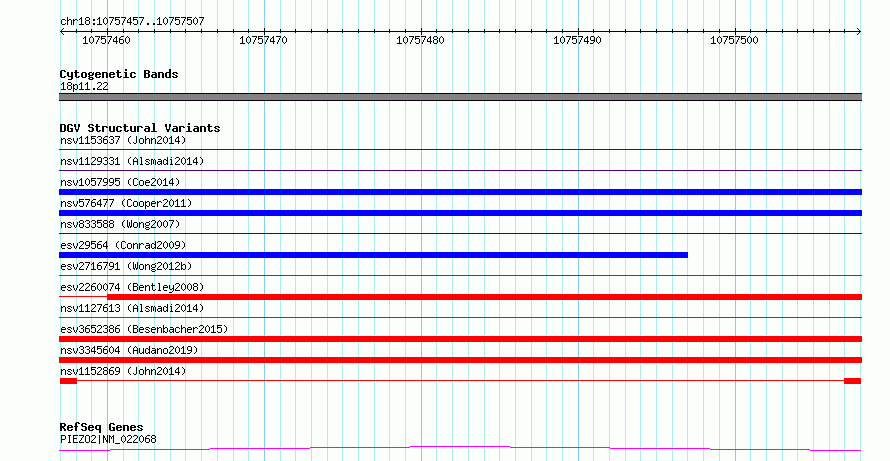Select the 18p11.22 band label
Image resolution: width=890 pixels, height=461 pixels.
[84, 86]
